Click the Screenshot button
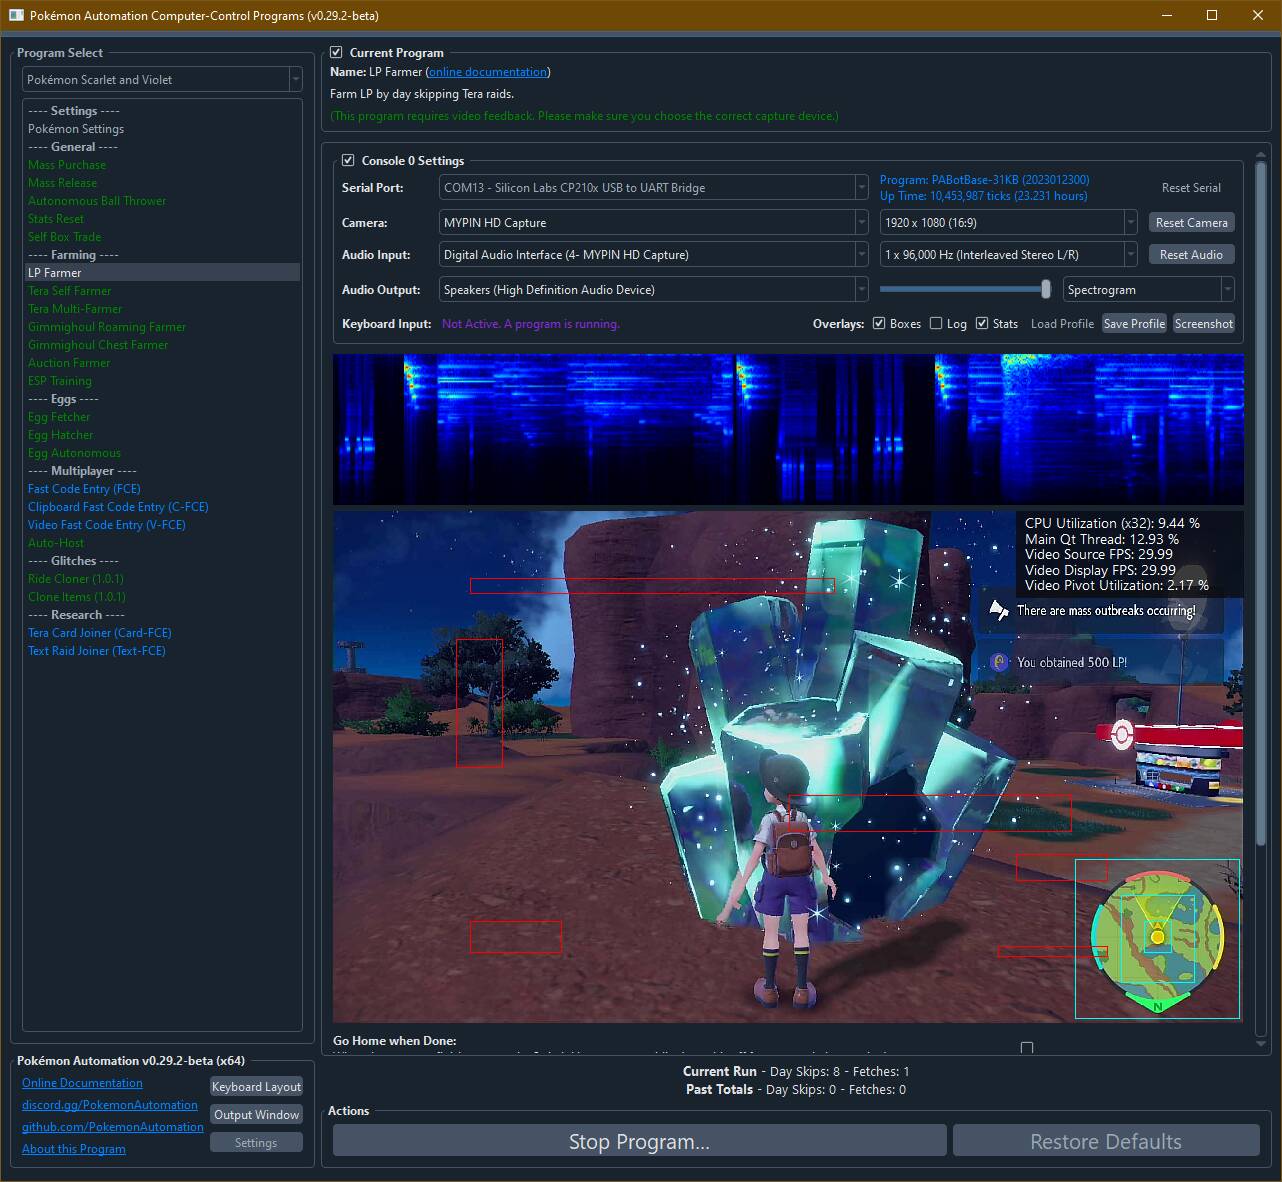This screenshot has height=1182, width=1282. pyautogui.click(x=1203, y=324)
